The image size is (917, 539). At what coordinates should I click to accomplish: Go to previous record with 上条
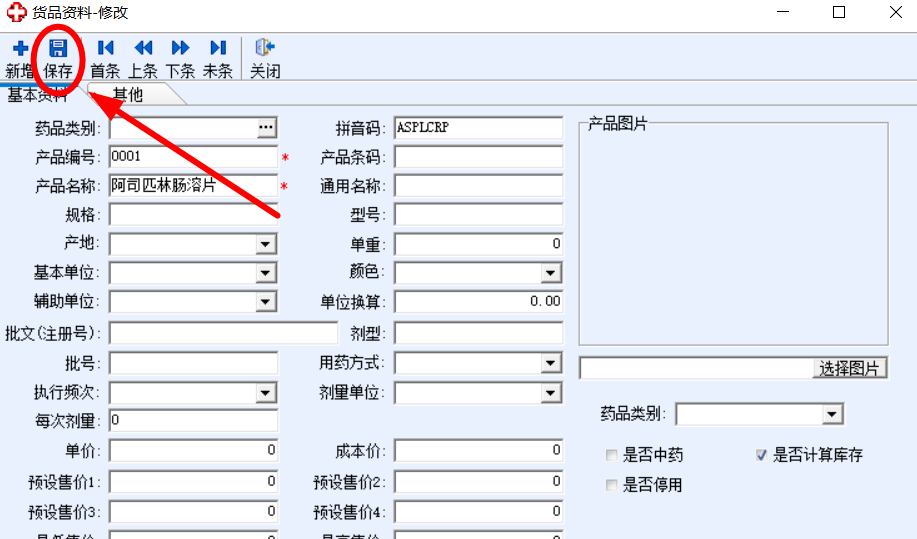click(143, 48)
